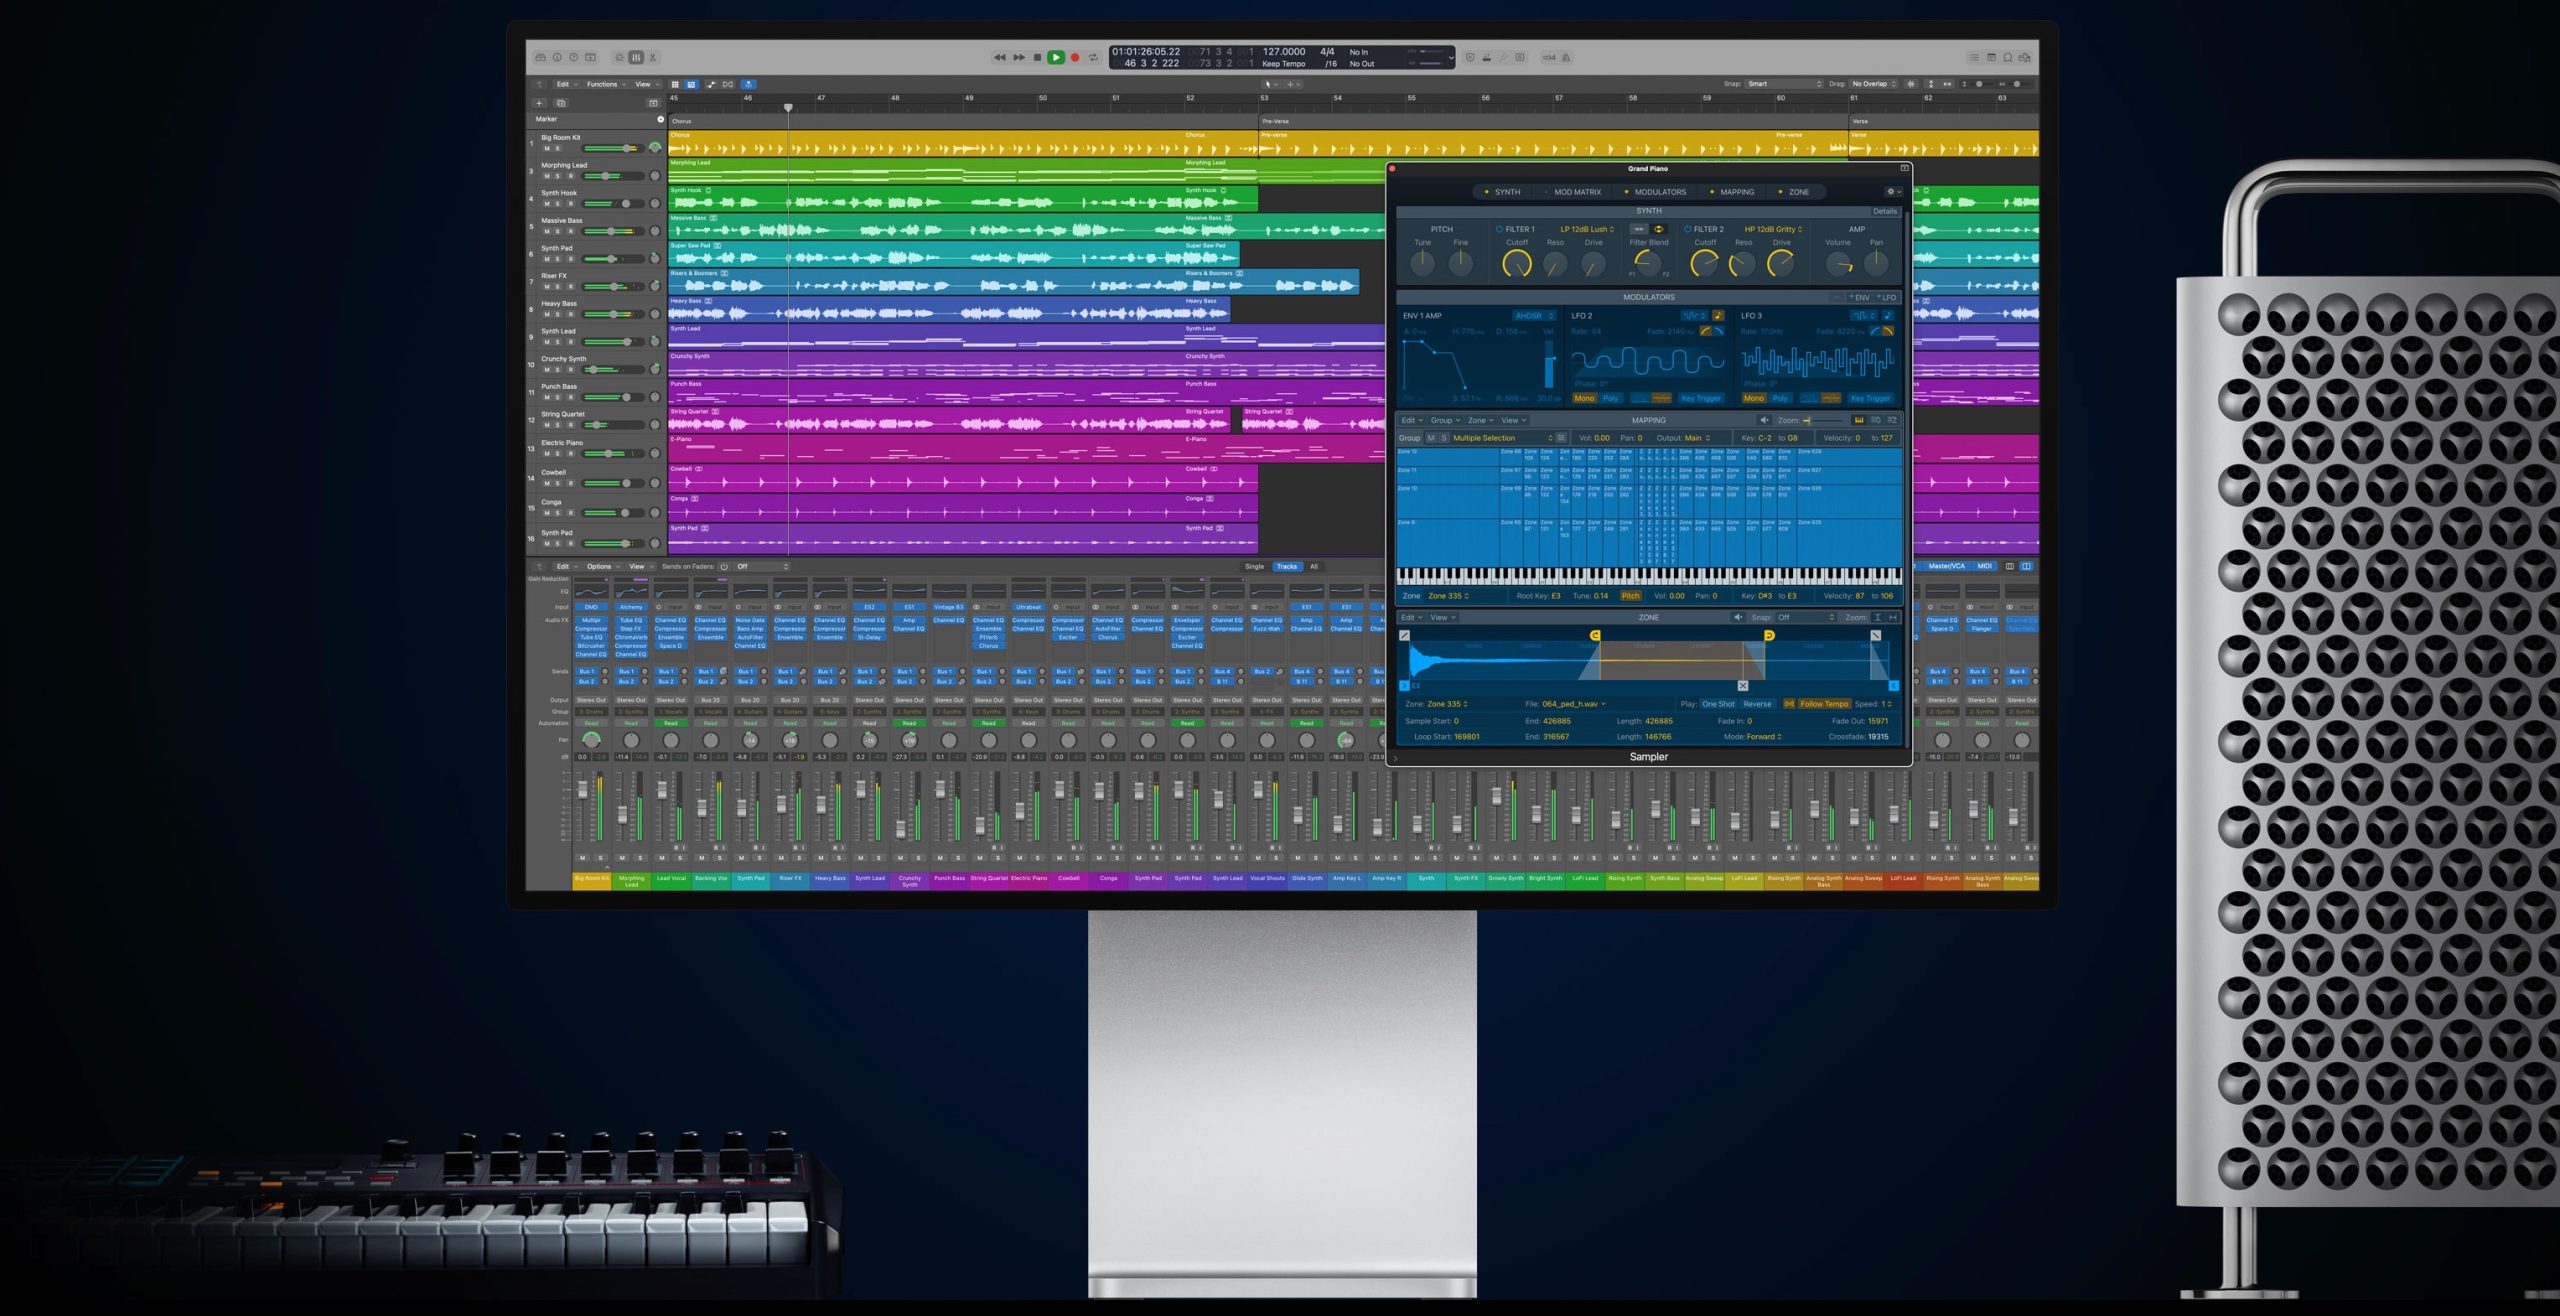Open the tracks area Edit menu

[x=566, y=84]
